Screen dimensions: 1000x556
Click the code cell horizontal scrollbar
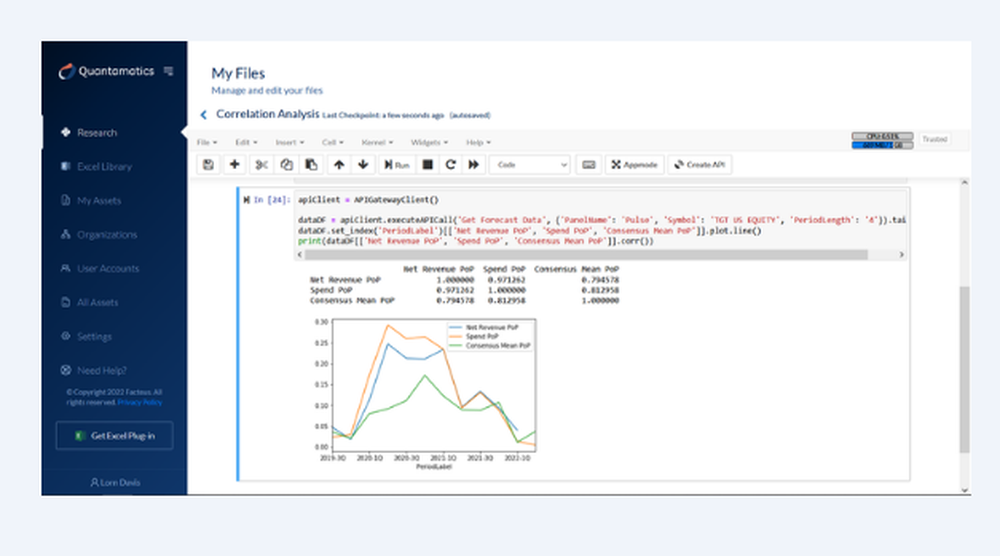coord(585,254)
